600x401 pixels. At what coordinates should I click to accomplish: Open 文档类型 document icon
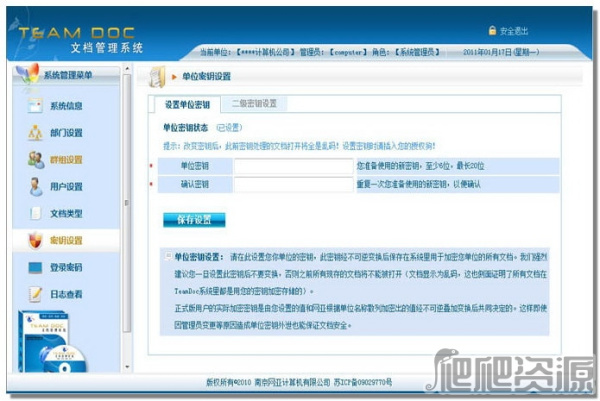(x=34, y=213)
